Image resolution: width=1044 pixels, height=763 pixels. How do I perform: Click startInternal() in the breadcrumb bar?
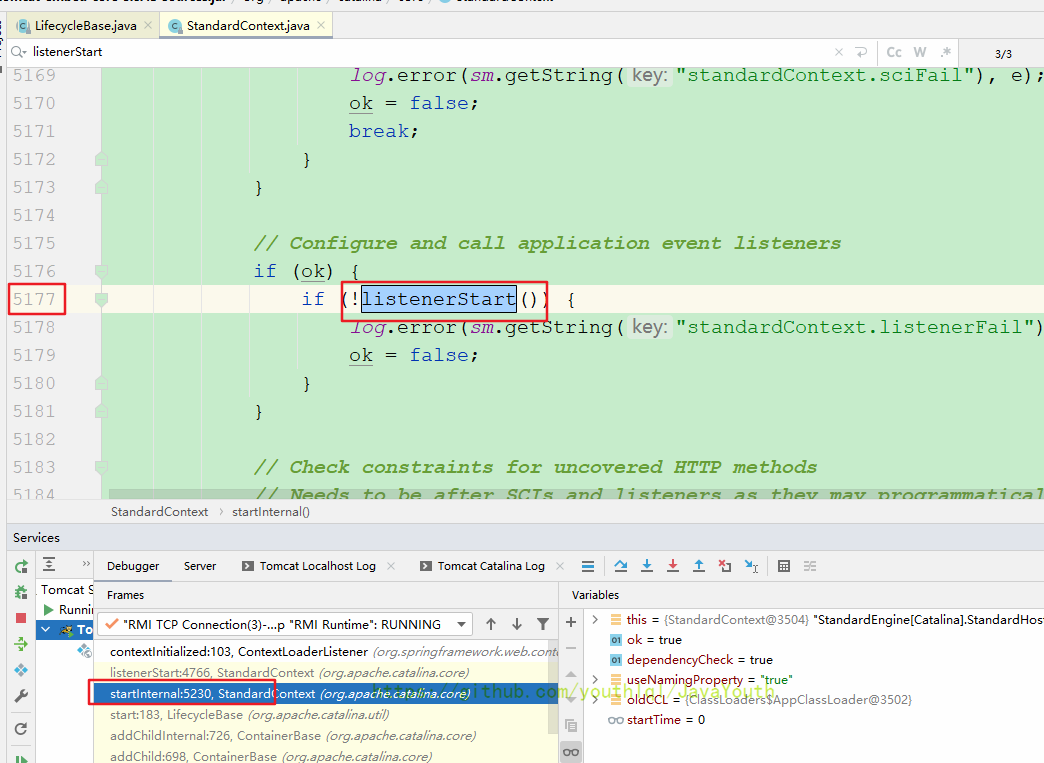pyautogui.click(x=271, y=511)
